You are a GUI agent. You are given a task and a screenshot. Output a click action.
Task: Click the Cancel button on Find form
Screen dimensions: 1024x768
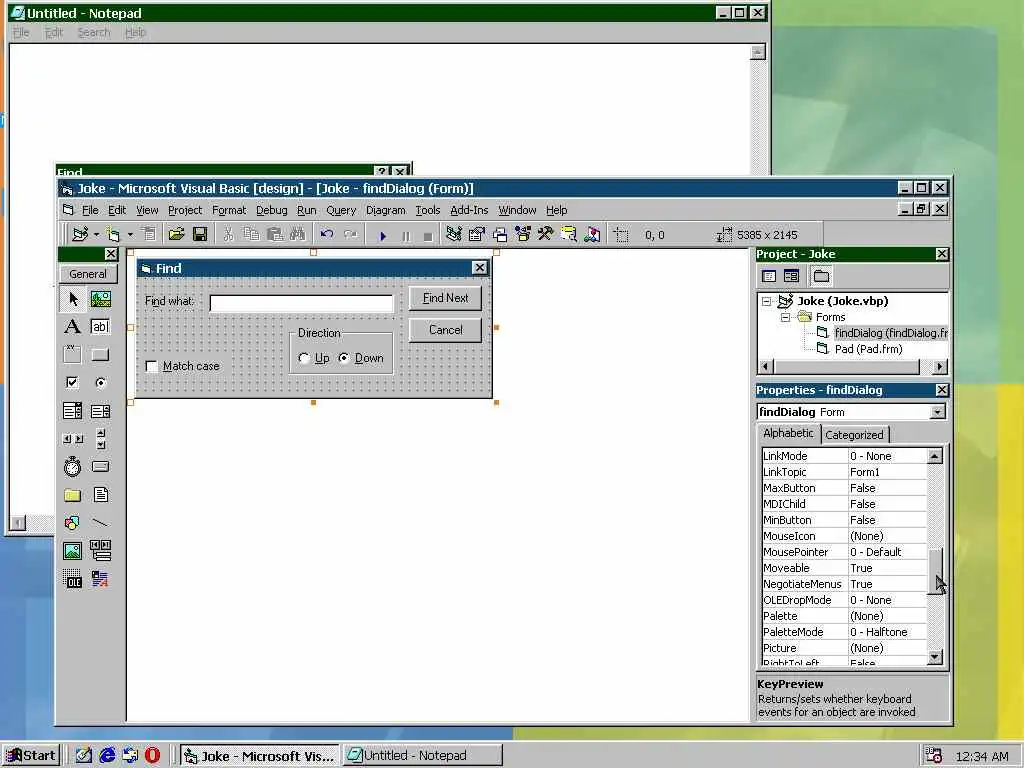(x=445, y=330)
